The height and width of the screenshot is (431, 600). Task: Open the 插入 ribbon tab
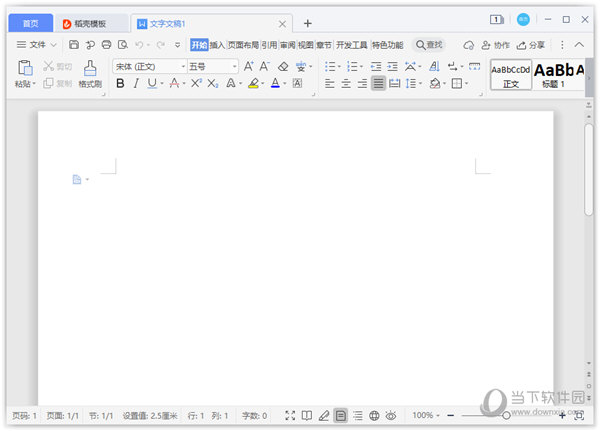[217, 45]
